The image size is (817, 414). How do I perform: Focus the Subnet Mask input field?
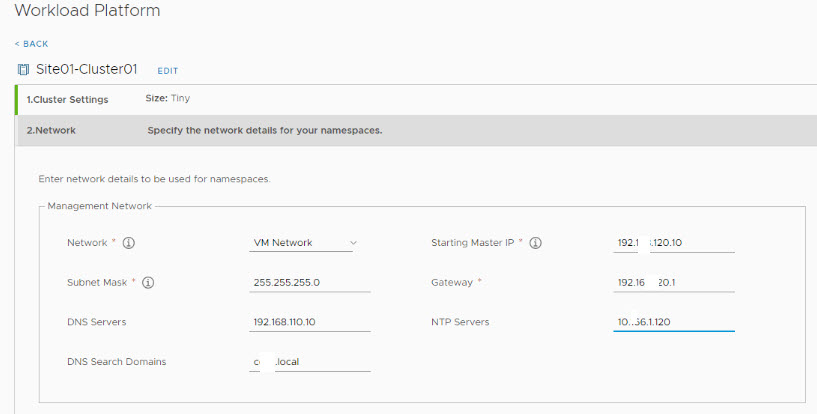click(x=310, y=283)
